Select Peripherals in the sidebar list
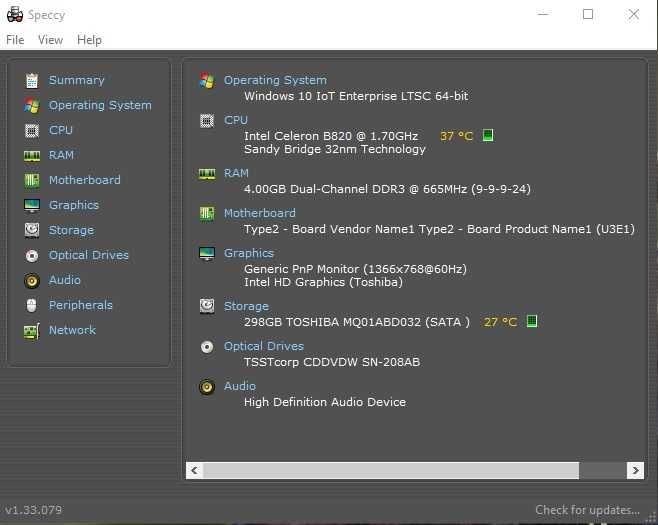658x525 pixels. click(x=81, y=305)
